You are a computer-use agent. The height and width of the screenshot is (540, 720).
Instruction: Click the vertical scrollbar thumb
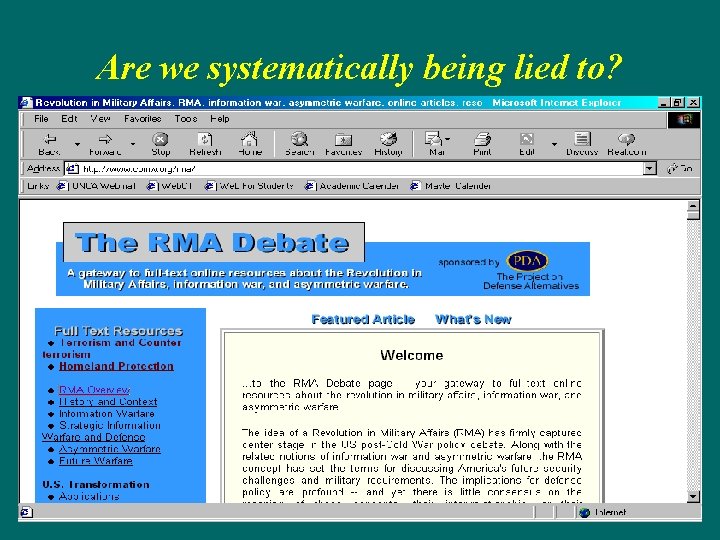(x=693, y=215)
